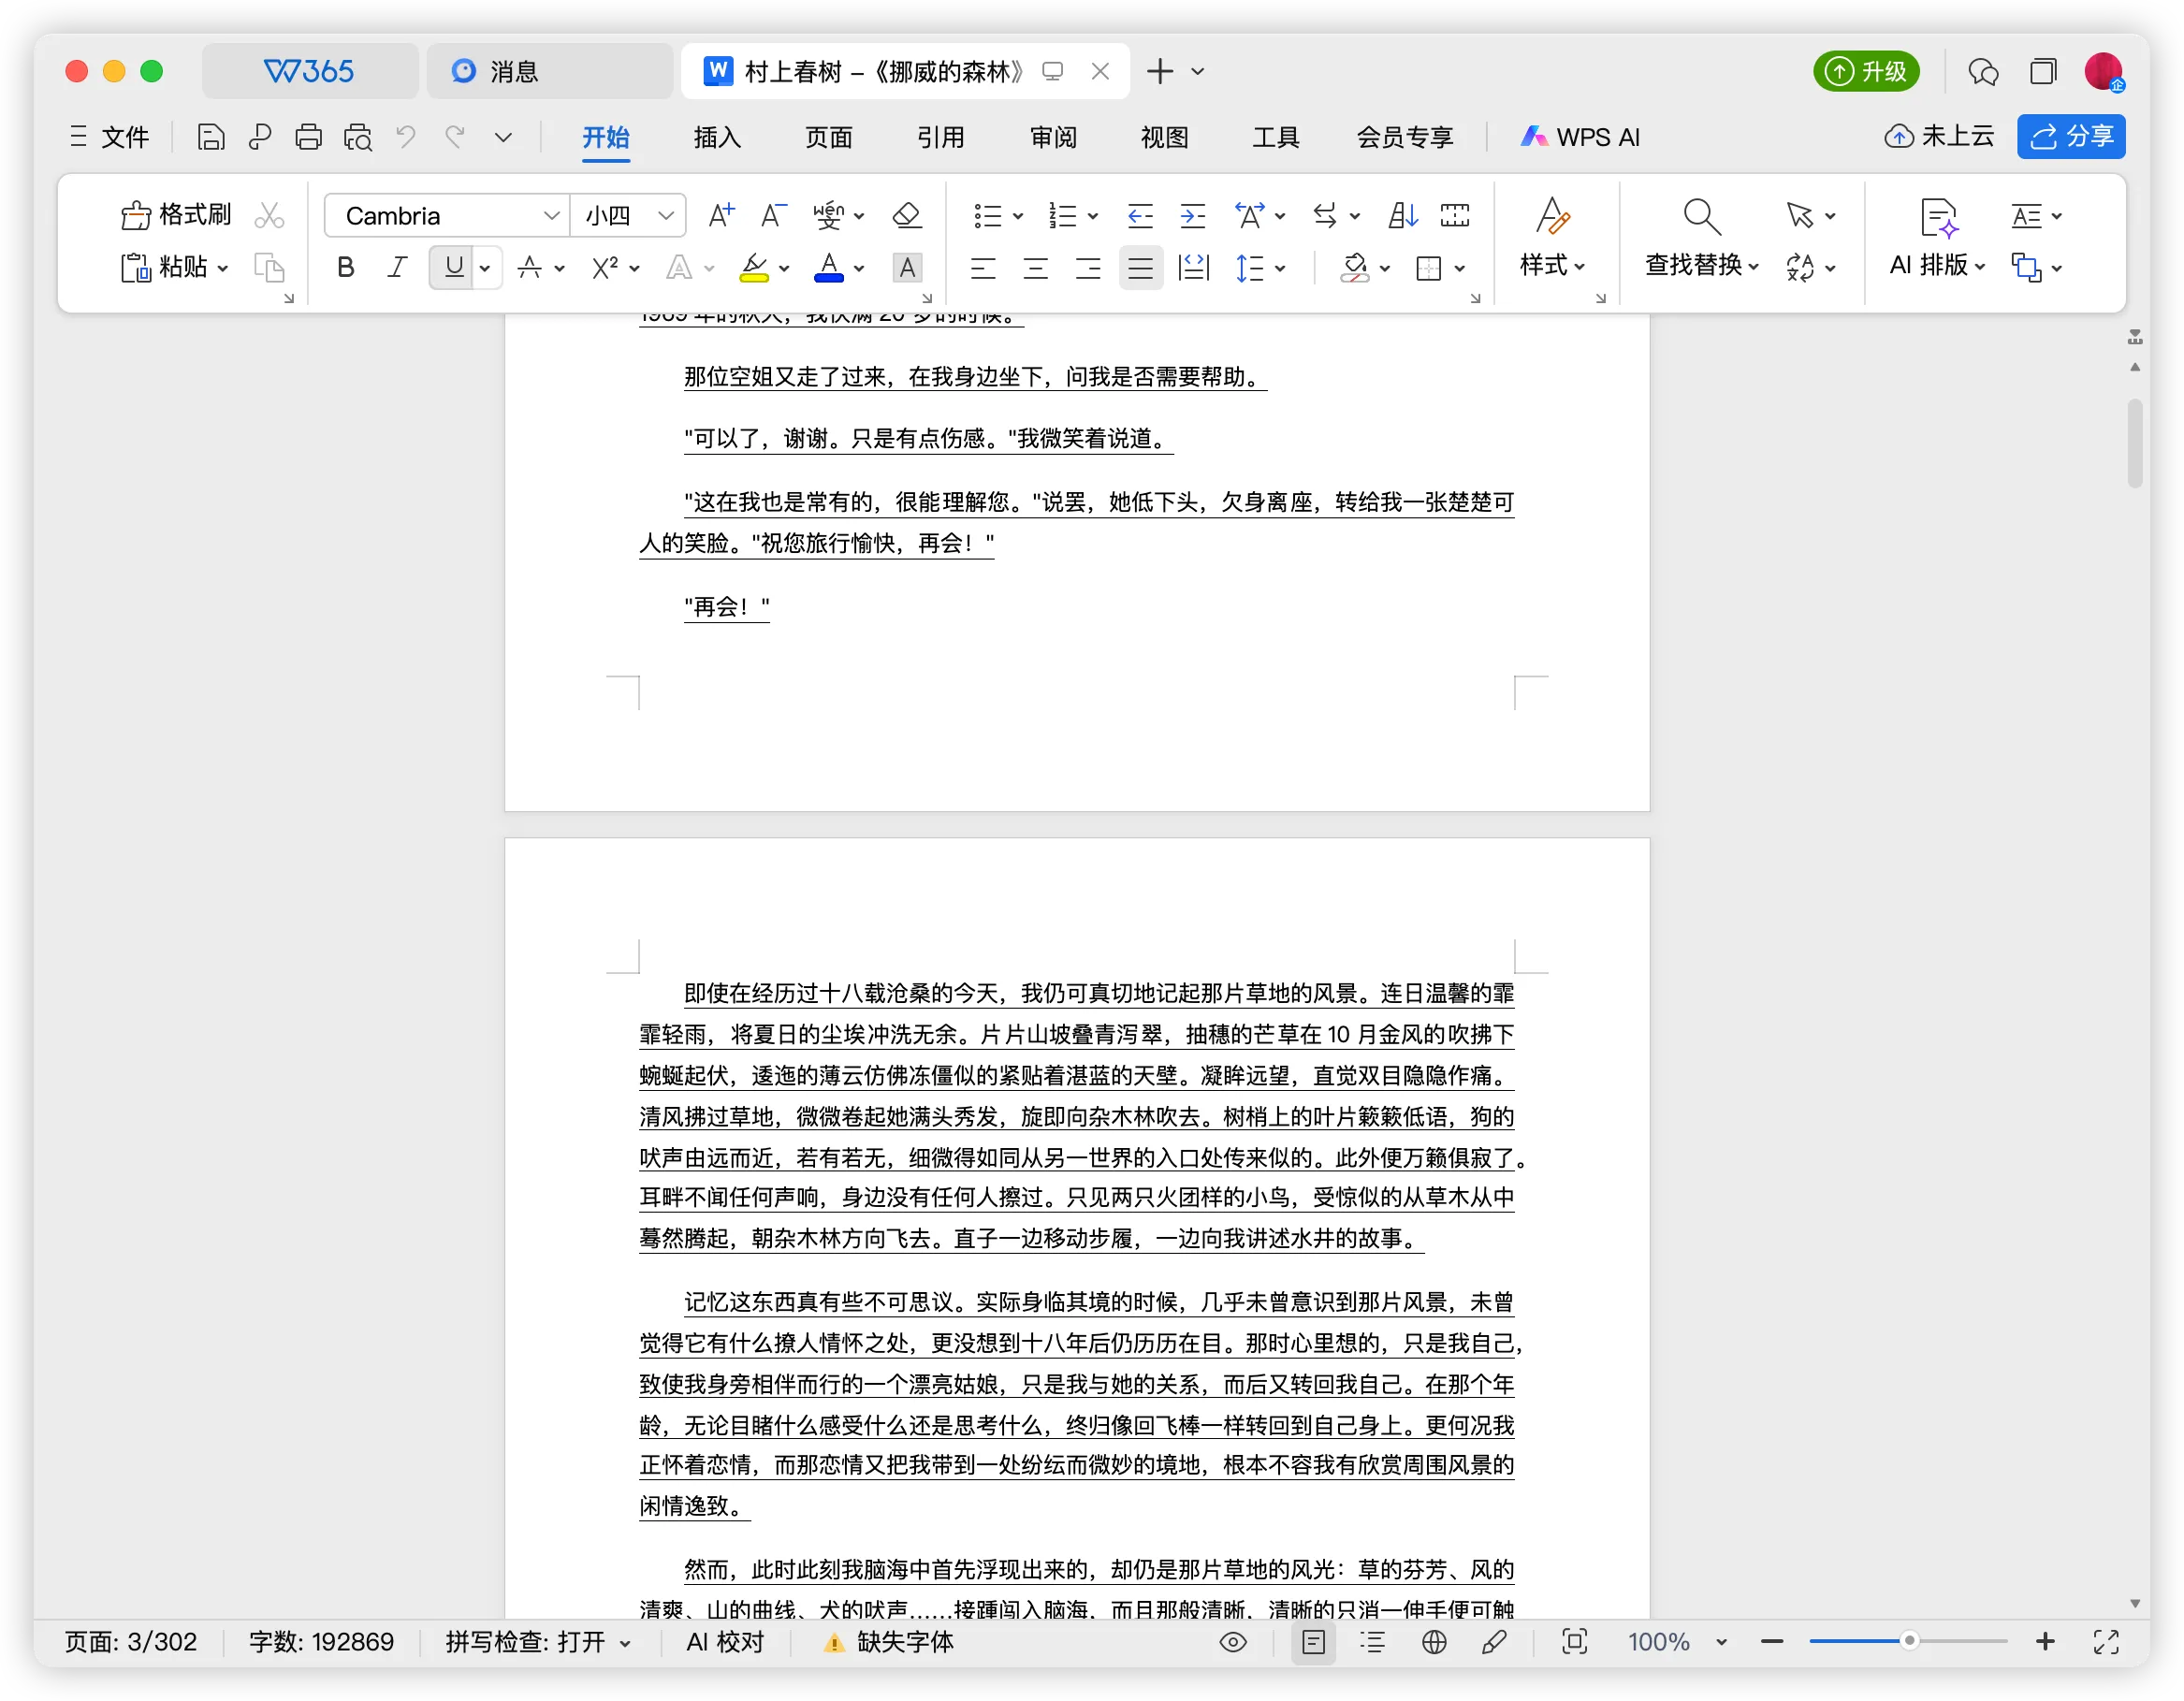Open zoom percentage 100% dropdown
Screen dimensions: 2184x1701
(x=1721, y=1642)
